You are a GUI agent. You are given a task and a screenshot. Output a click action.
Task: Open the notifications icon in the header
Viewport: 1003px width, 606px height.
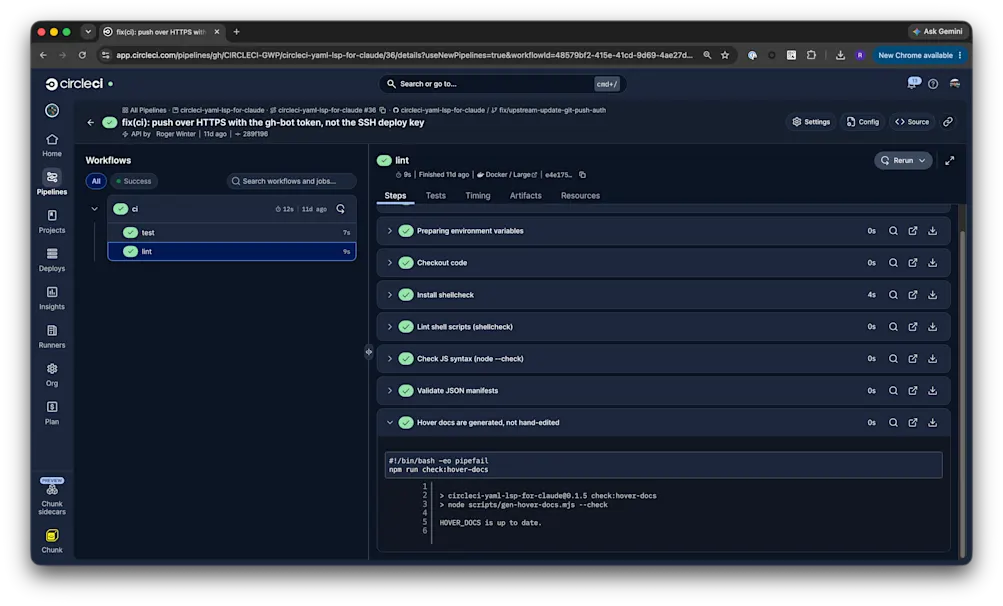point(913,83)
